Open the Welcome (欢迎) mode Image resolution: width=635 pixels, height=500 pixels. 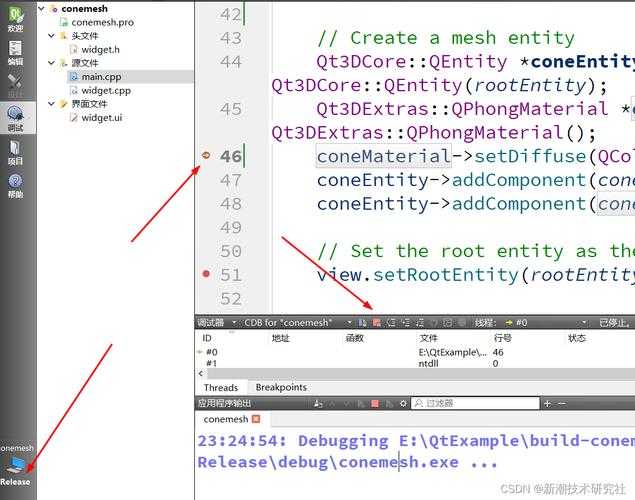click(x=15, y=18)
